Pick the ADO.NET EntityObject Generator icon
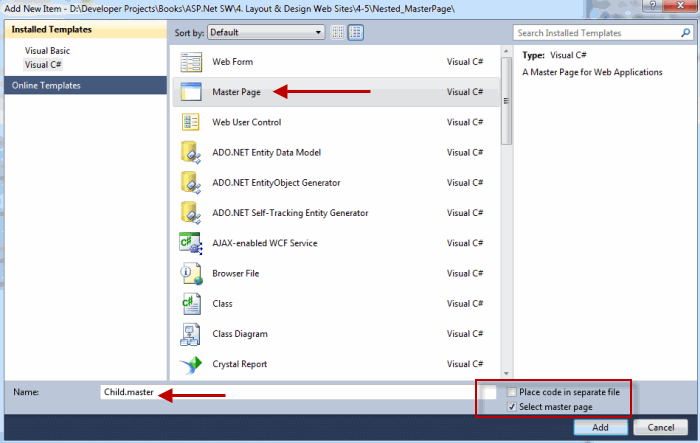Viewport: 700px width, 443px height. (191, 183)
